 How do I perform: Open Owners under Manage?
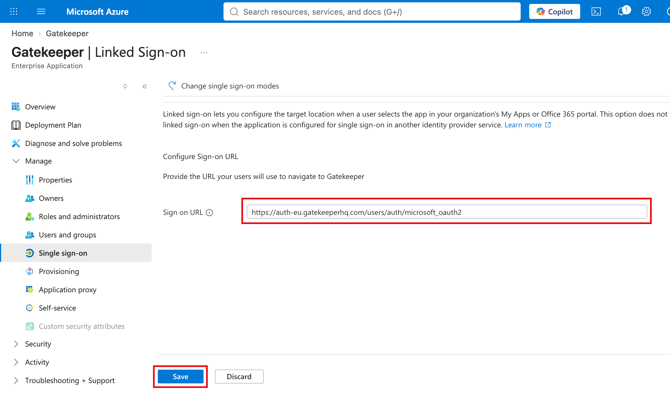click(51, 198)
